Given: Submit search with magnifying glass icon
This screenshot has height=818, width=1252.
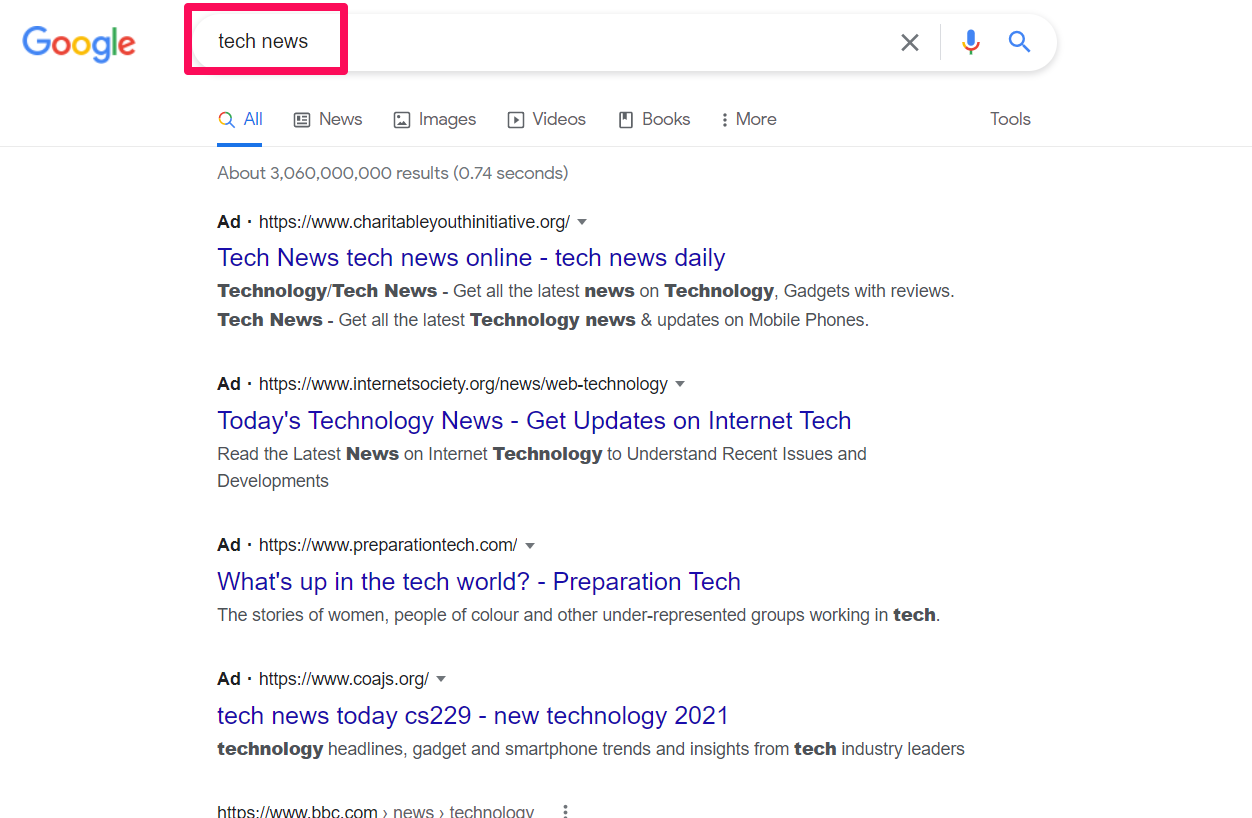Looking at the screenshot, I should click(1019, 42).
